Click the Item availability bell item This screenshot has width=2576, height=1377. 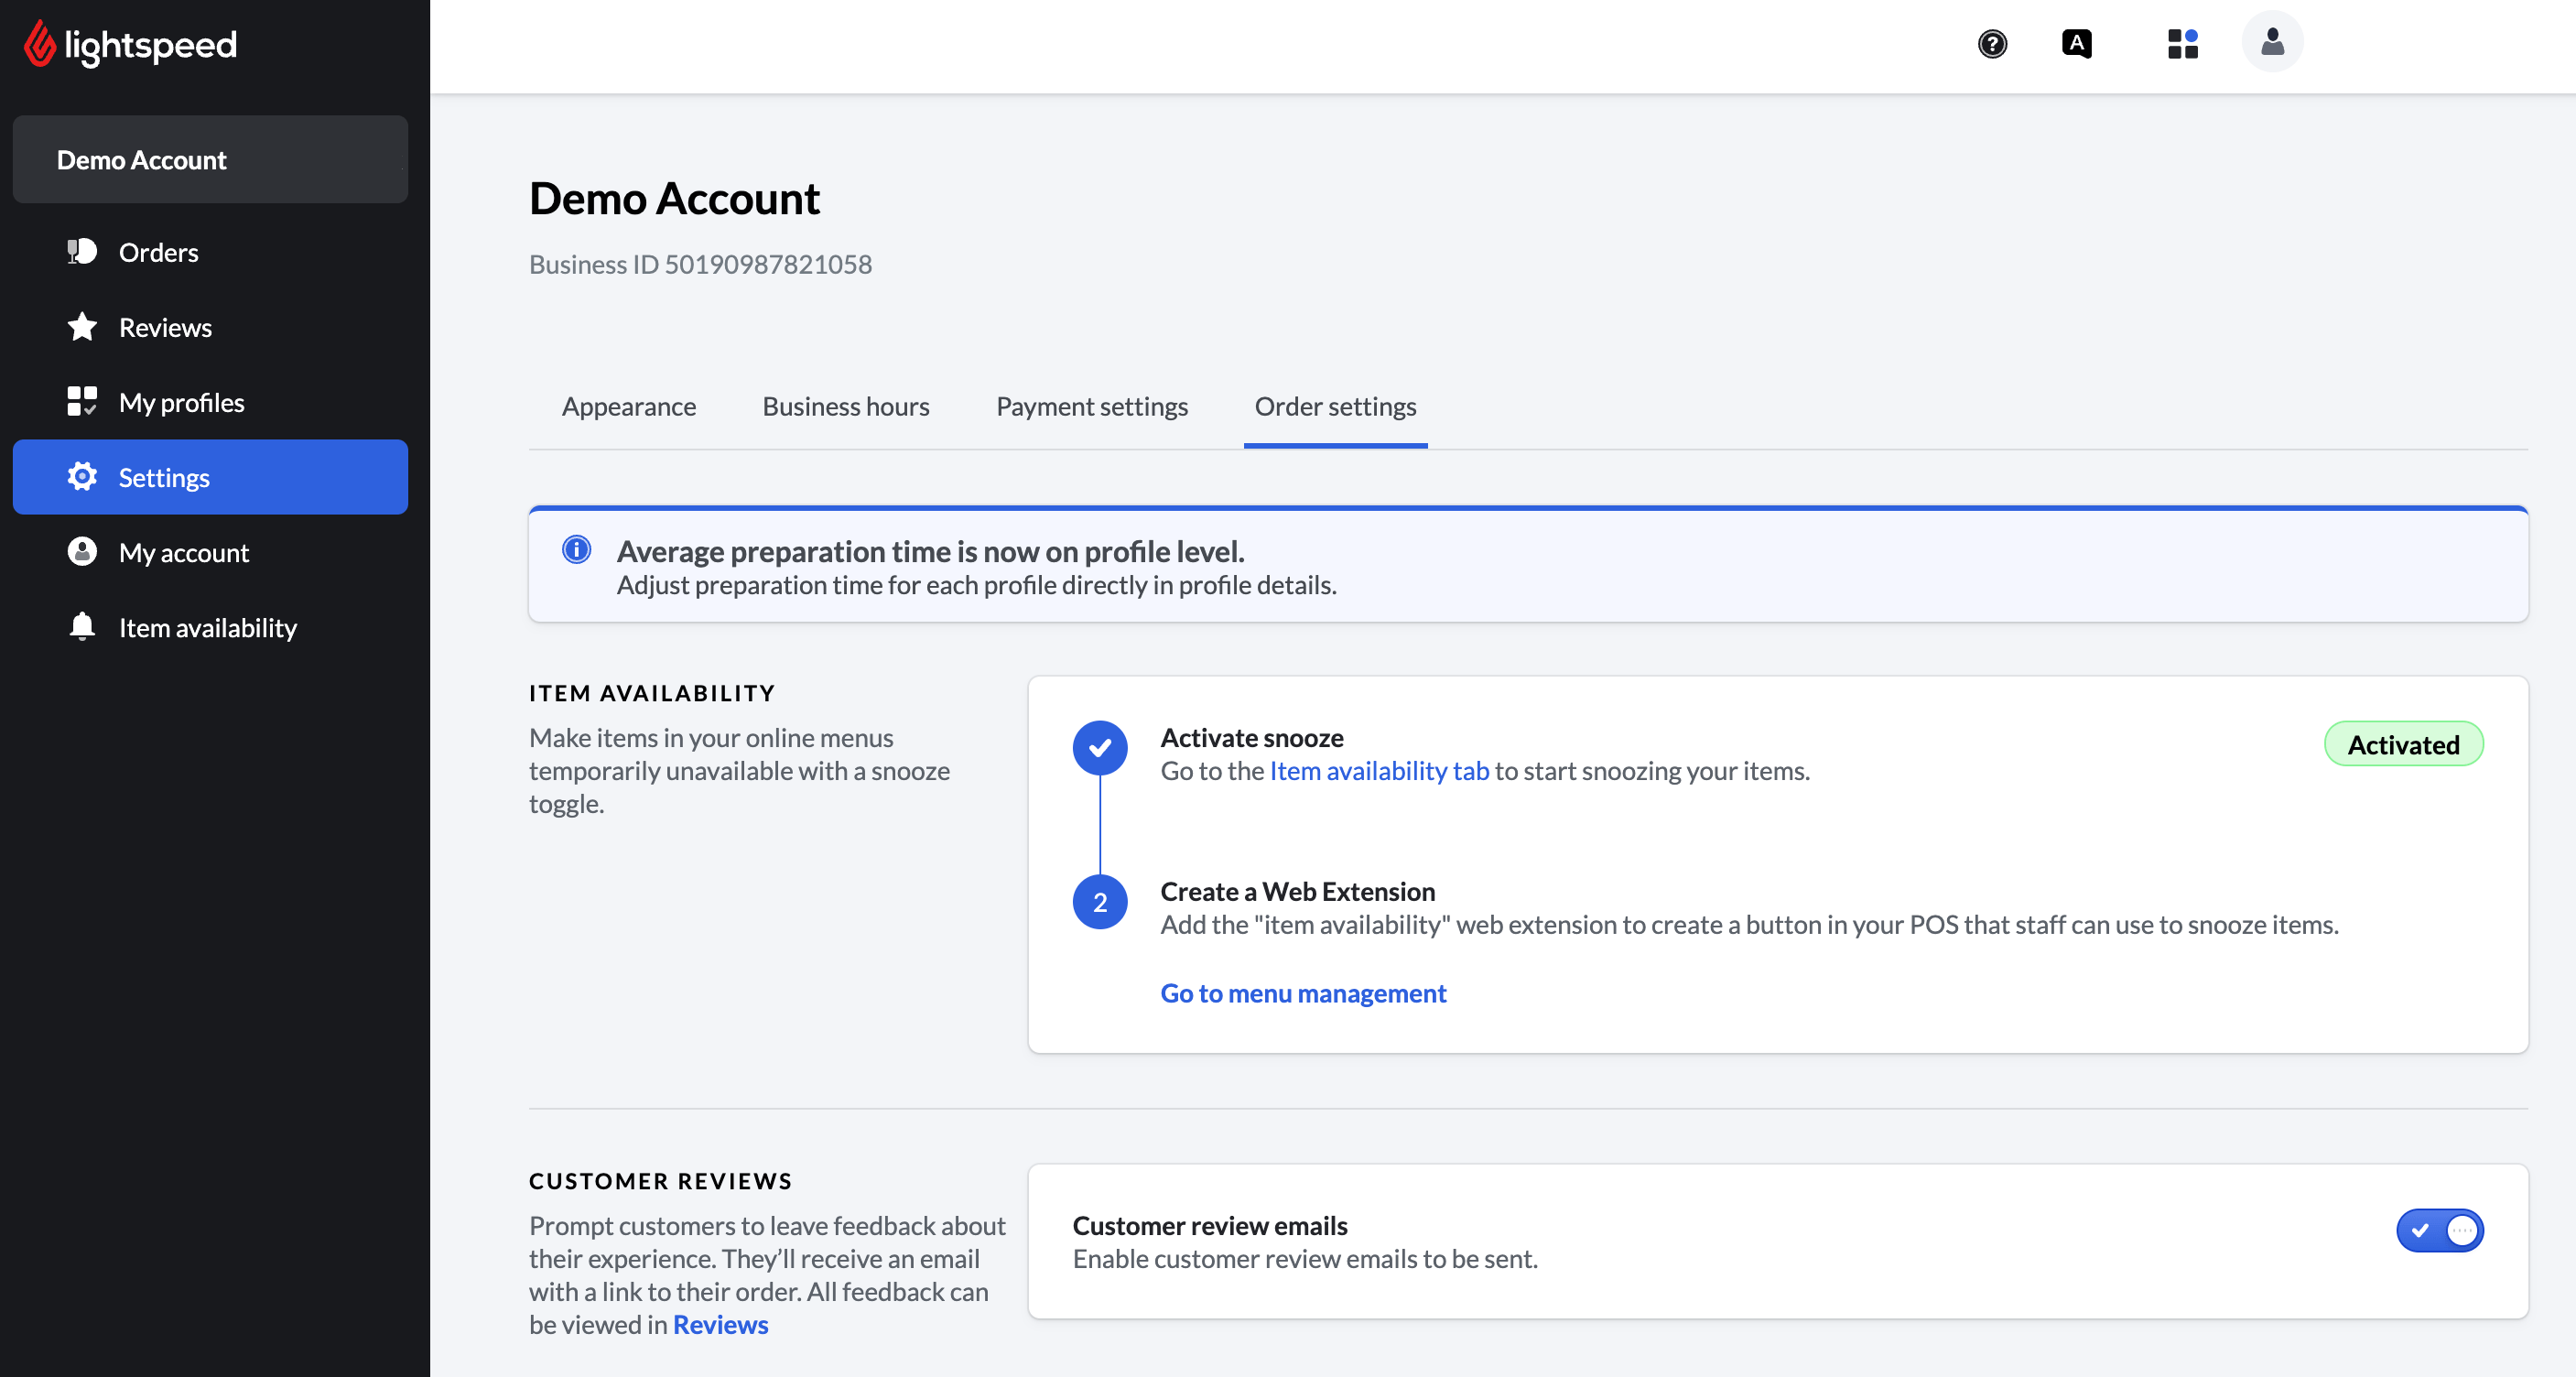207,627
